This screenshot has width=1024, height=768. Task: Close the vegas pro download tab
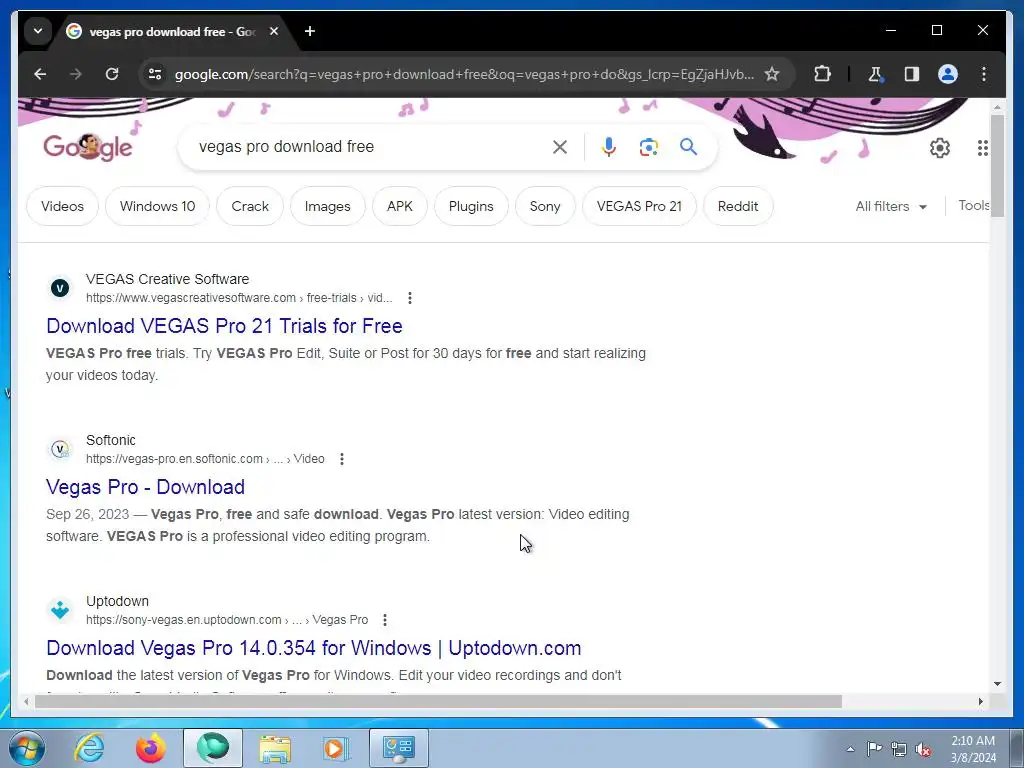click(274, 31)
